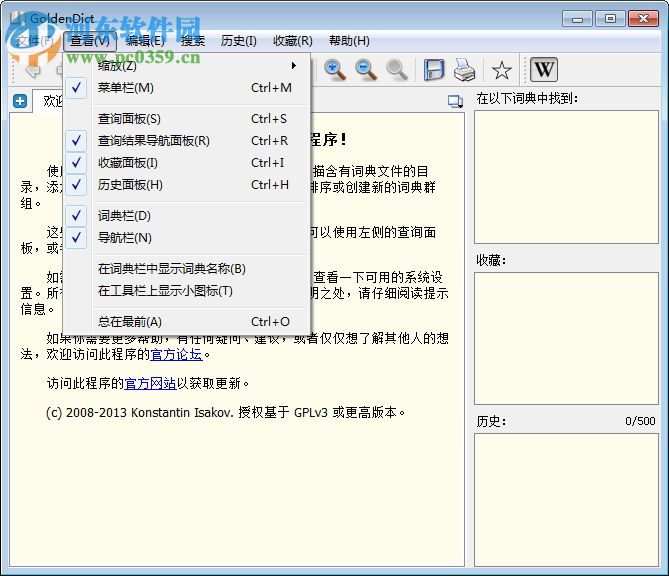The height and width of the screenshot is (576, 669).
Task: Toggle 收藏面板(I) visibility
Action: click(x=186, y=163)
